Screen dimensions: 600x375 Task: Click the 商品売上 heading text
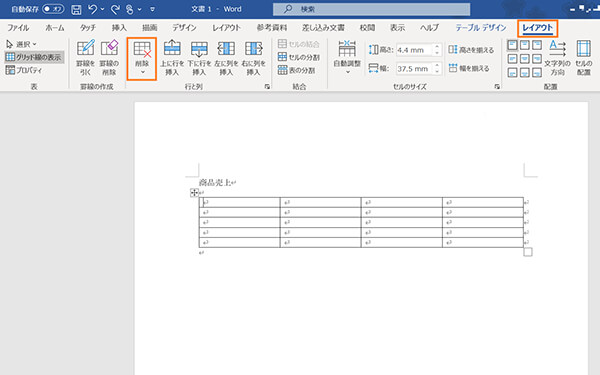coord(215,183)
